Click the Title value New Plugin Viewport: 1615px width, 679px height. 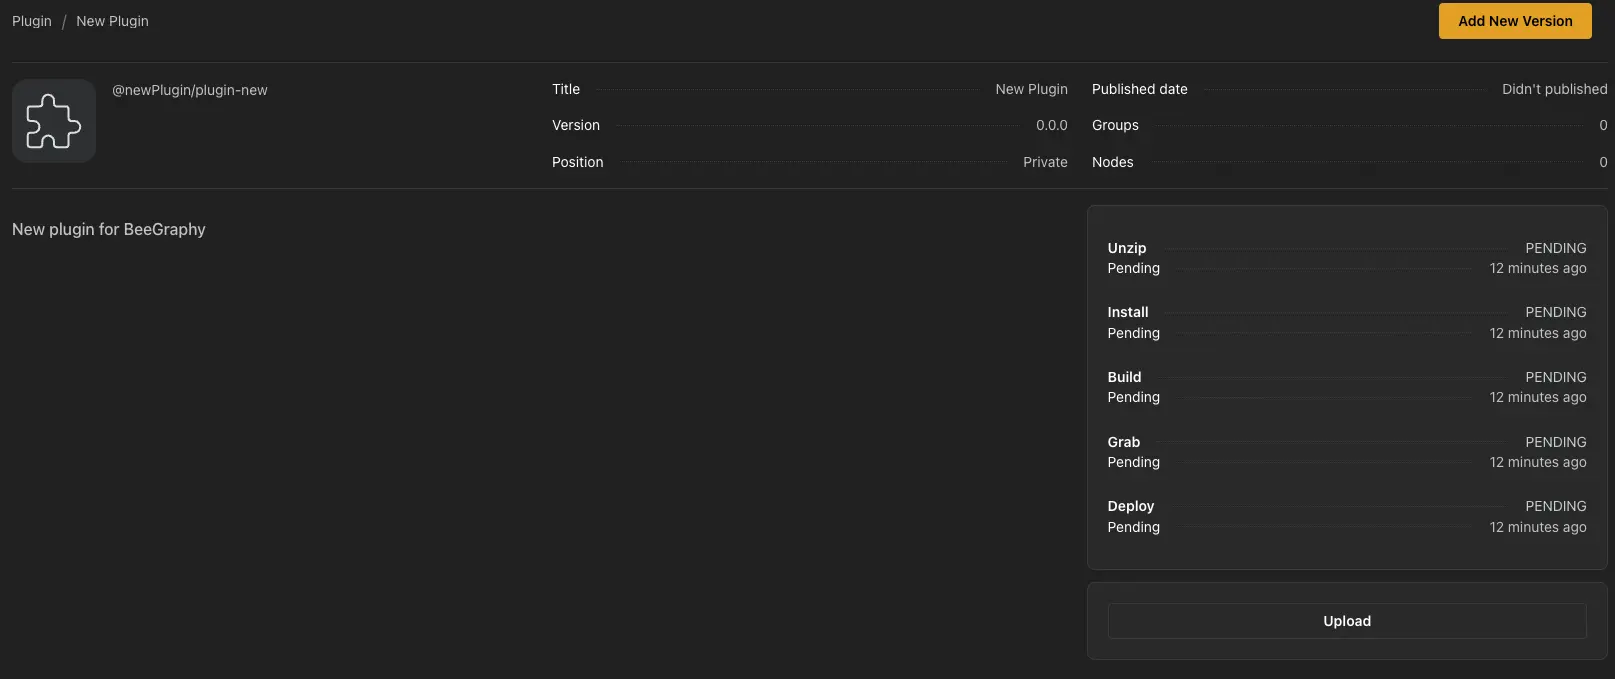(x=1031, y=89)
